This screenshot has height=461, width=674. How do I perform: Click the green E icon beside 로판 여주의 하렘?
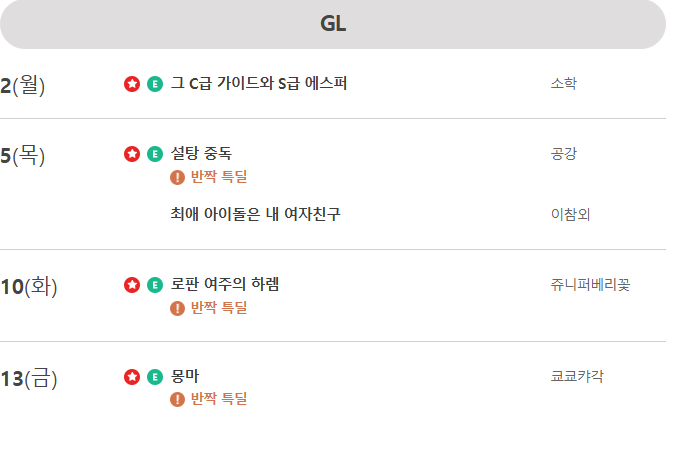[154, 285]
